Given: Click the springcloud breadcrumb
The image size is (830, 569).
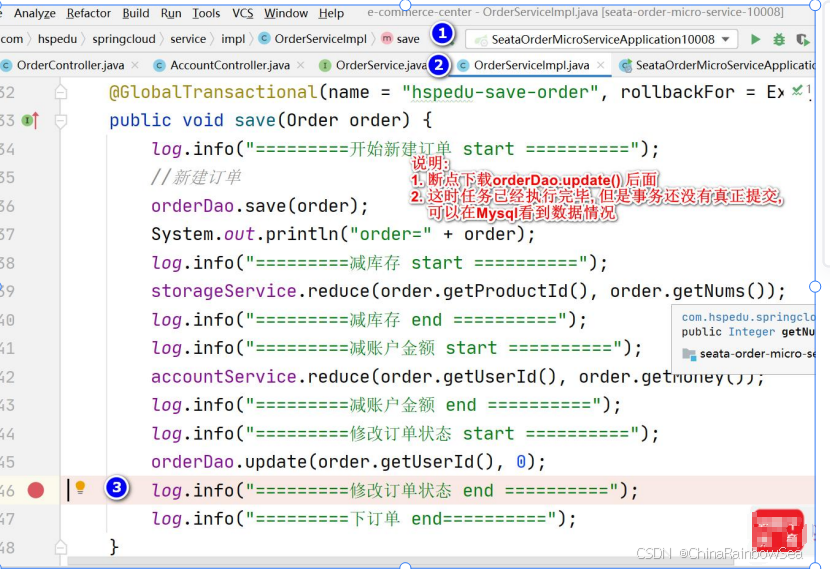Looking at the screenshot, I should (x=124, y=39).
